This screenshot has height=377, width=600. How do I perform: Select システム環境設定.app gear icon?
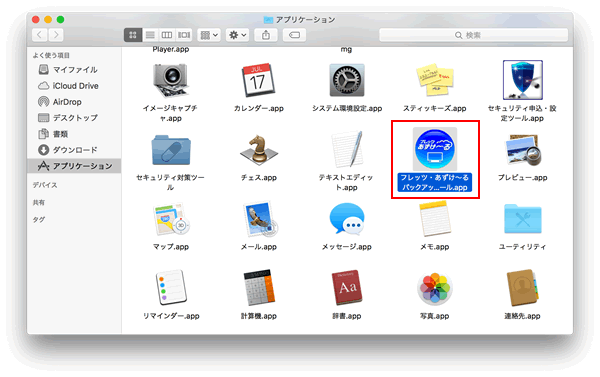point(347,80)
